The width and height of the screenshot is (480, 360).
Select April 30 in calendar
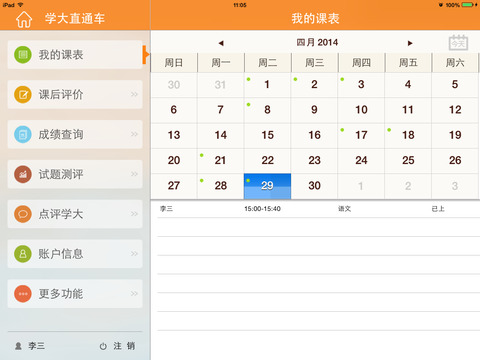pyautogui.click(x=314, y=186)
